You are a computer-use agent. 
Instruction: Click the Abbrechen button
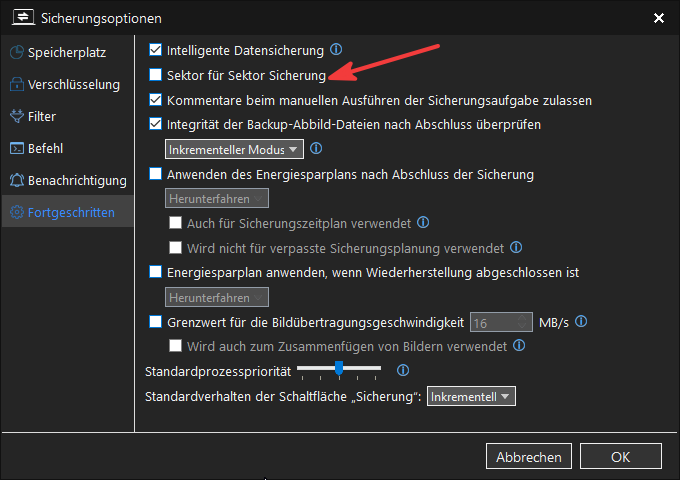tap(529, 456)
